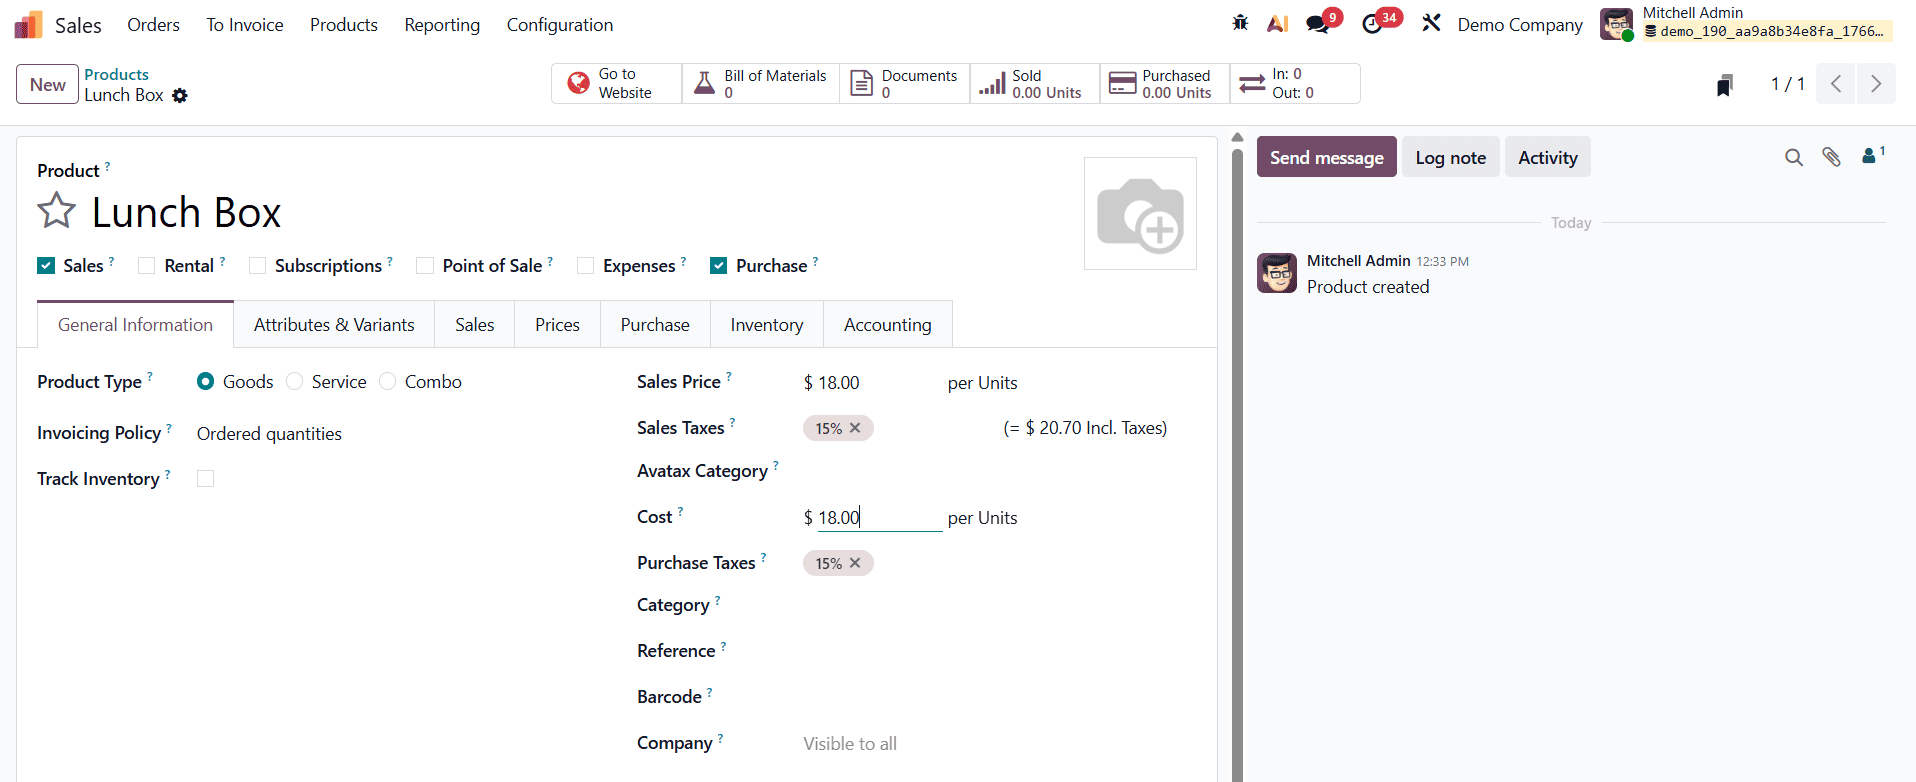Search messages in the chatter
Viewport: 1916px width, 782px height.
point(1794,157)
